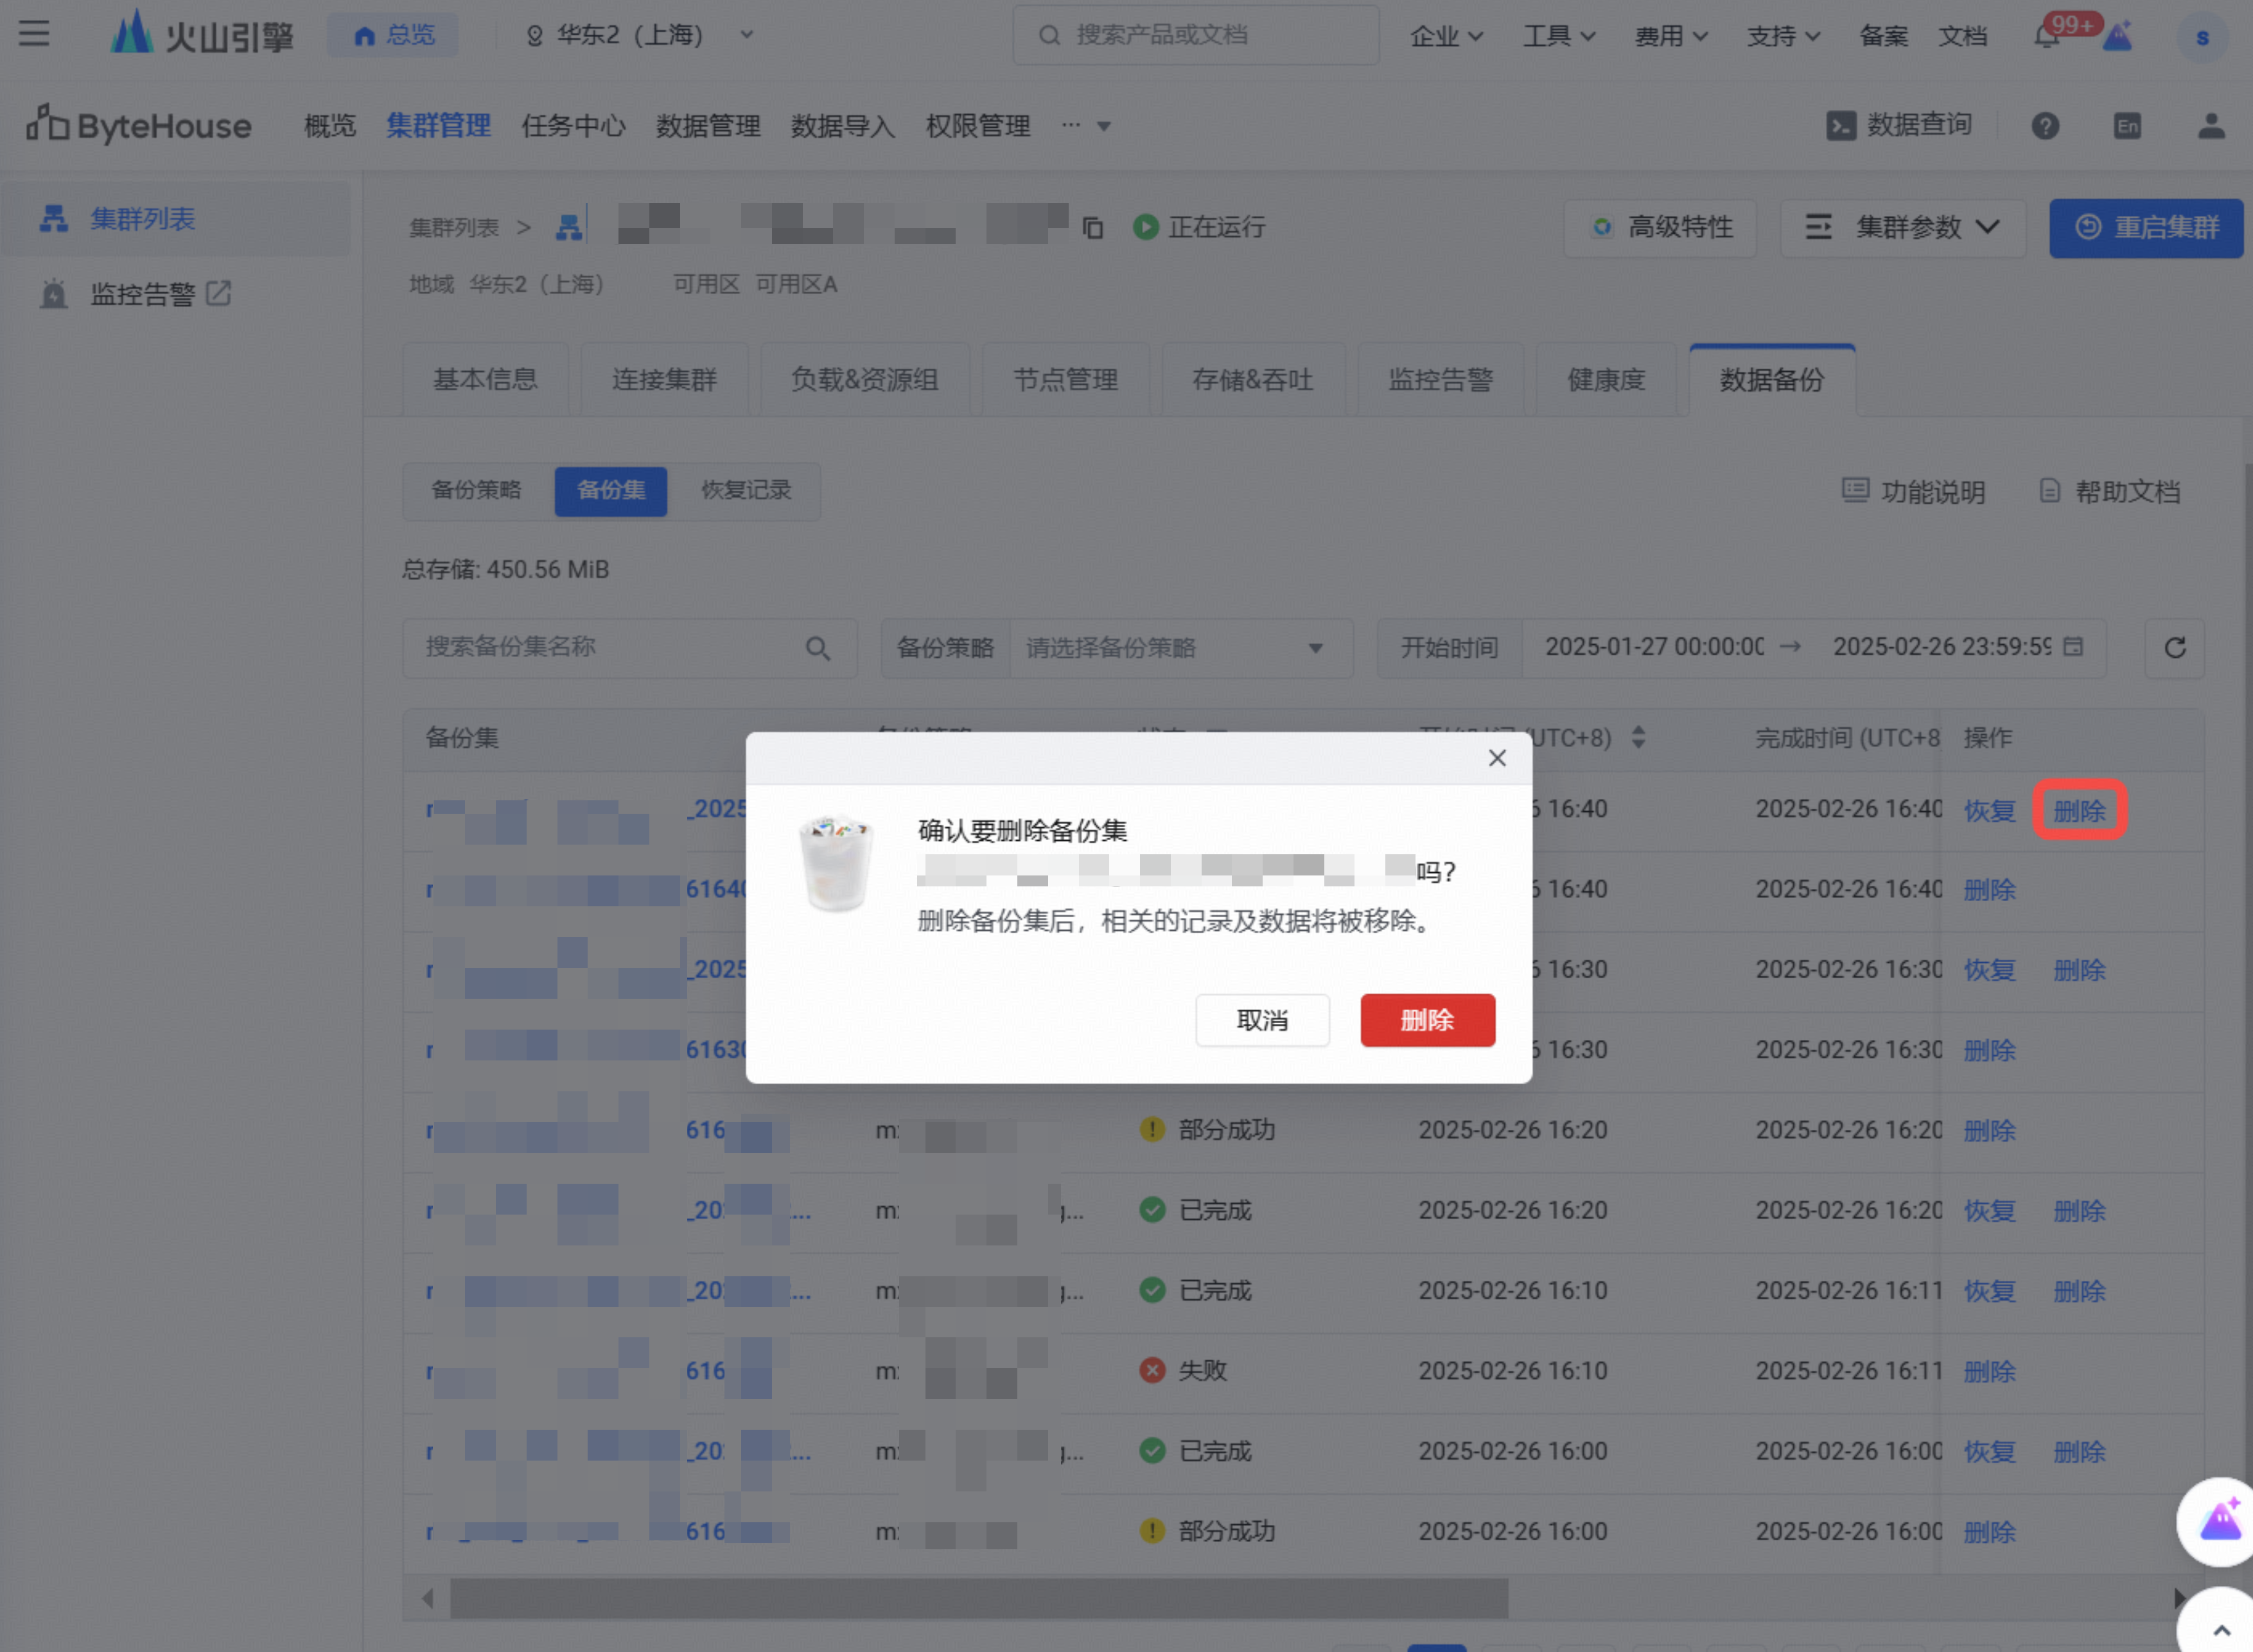Click the 重启集群 button

tap(2146, 228)
